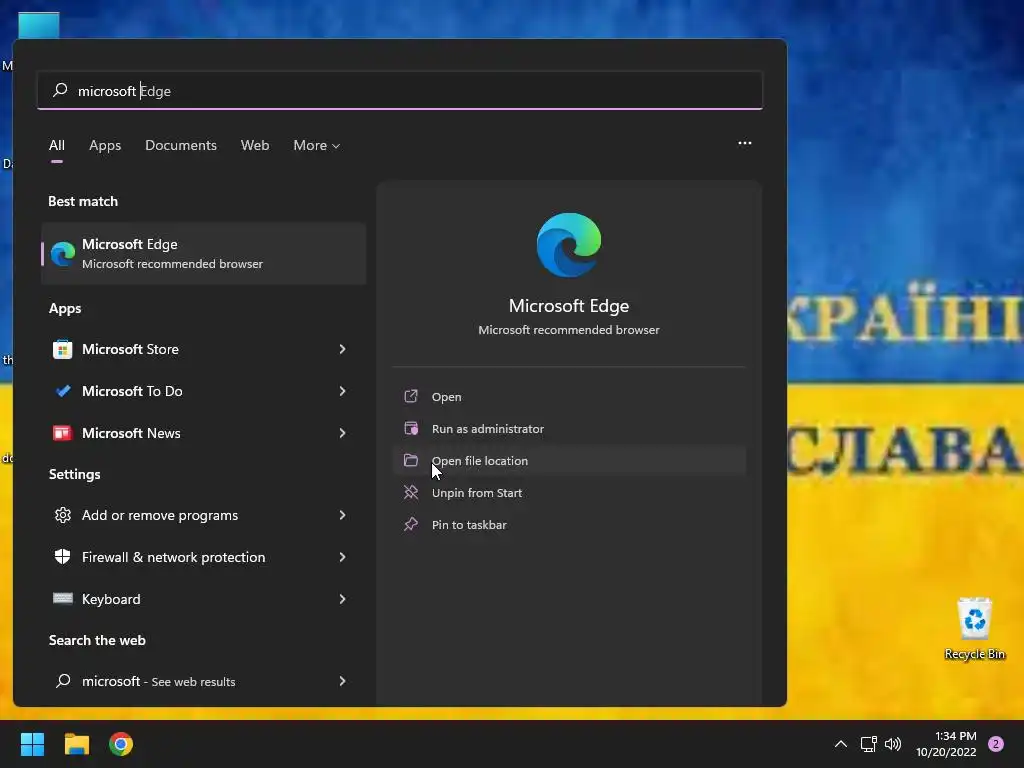Click the search magnifier icon in search box
The width and height of the screenshot is (1024, 768).
[60, 90]
